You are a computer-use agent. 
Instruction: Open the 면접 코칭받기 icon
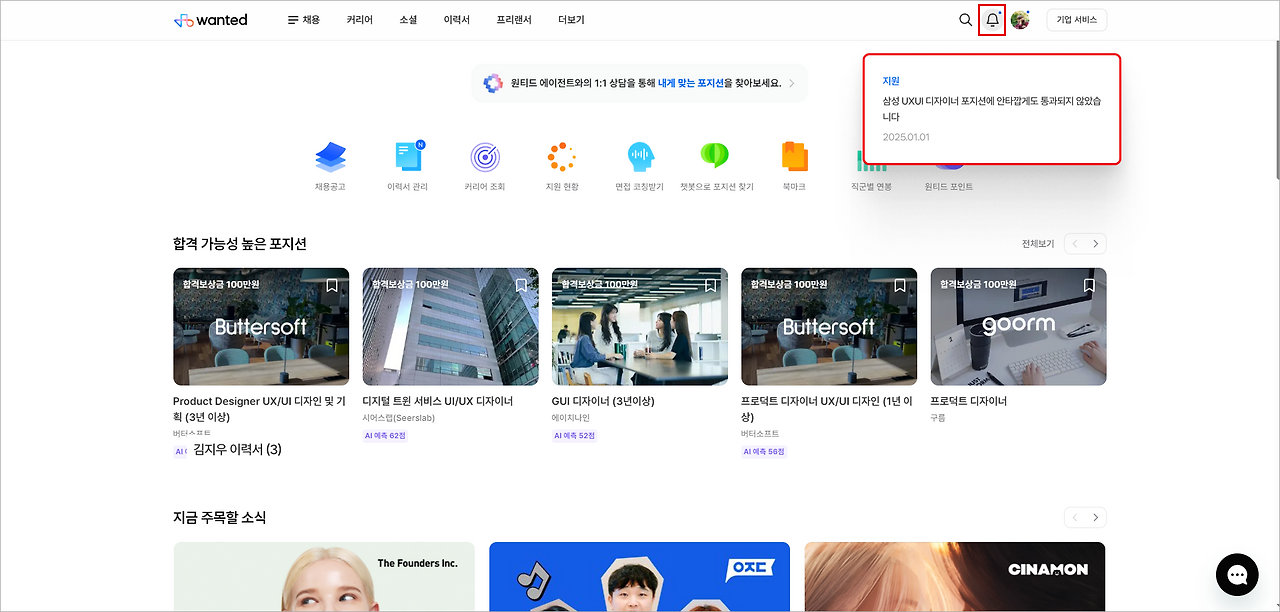(640, 157)
